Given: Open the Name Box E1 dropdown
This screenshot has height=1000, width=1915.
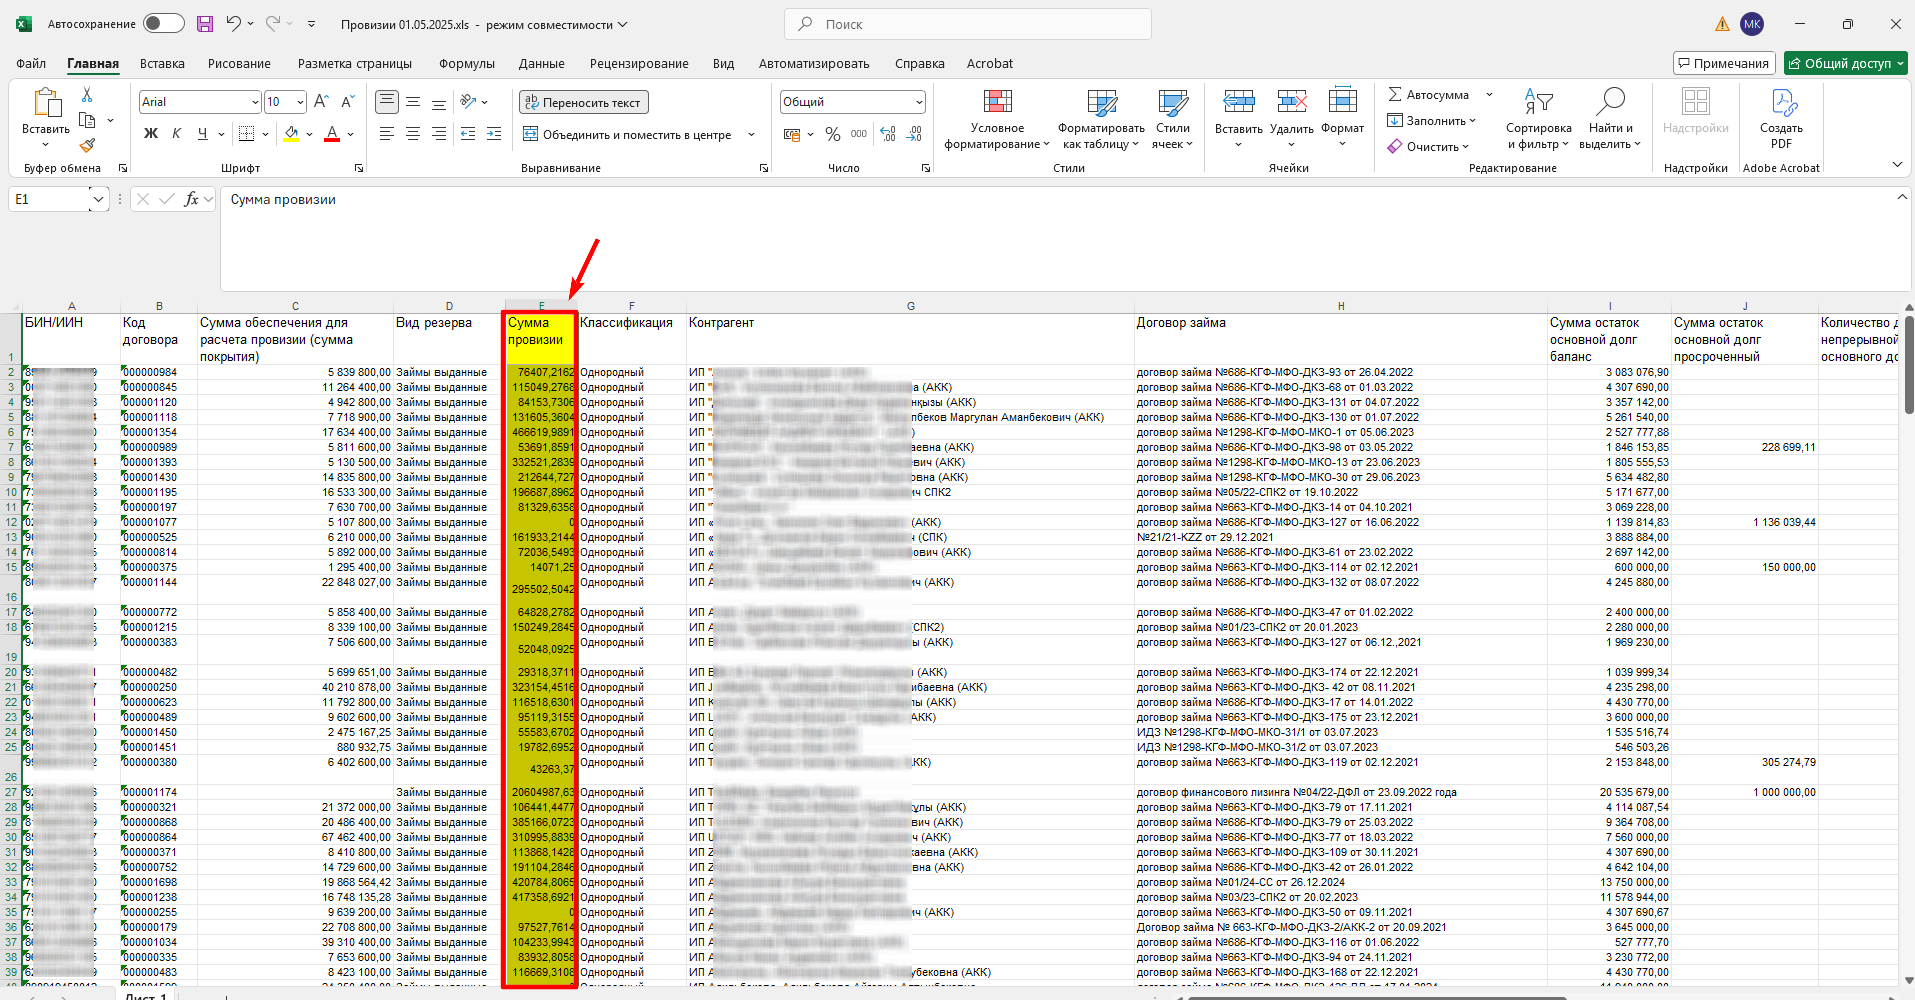Looking at the screenshot, I should (98, 199).
